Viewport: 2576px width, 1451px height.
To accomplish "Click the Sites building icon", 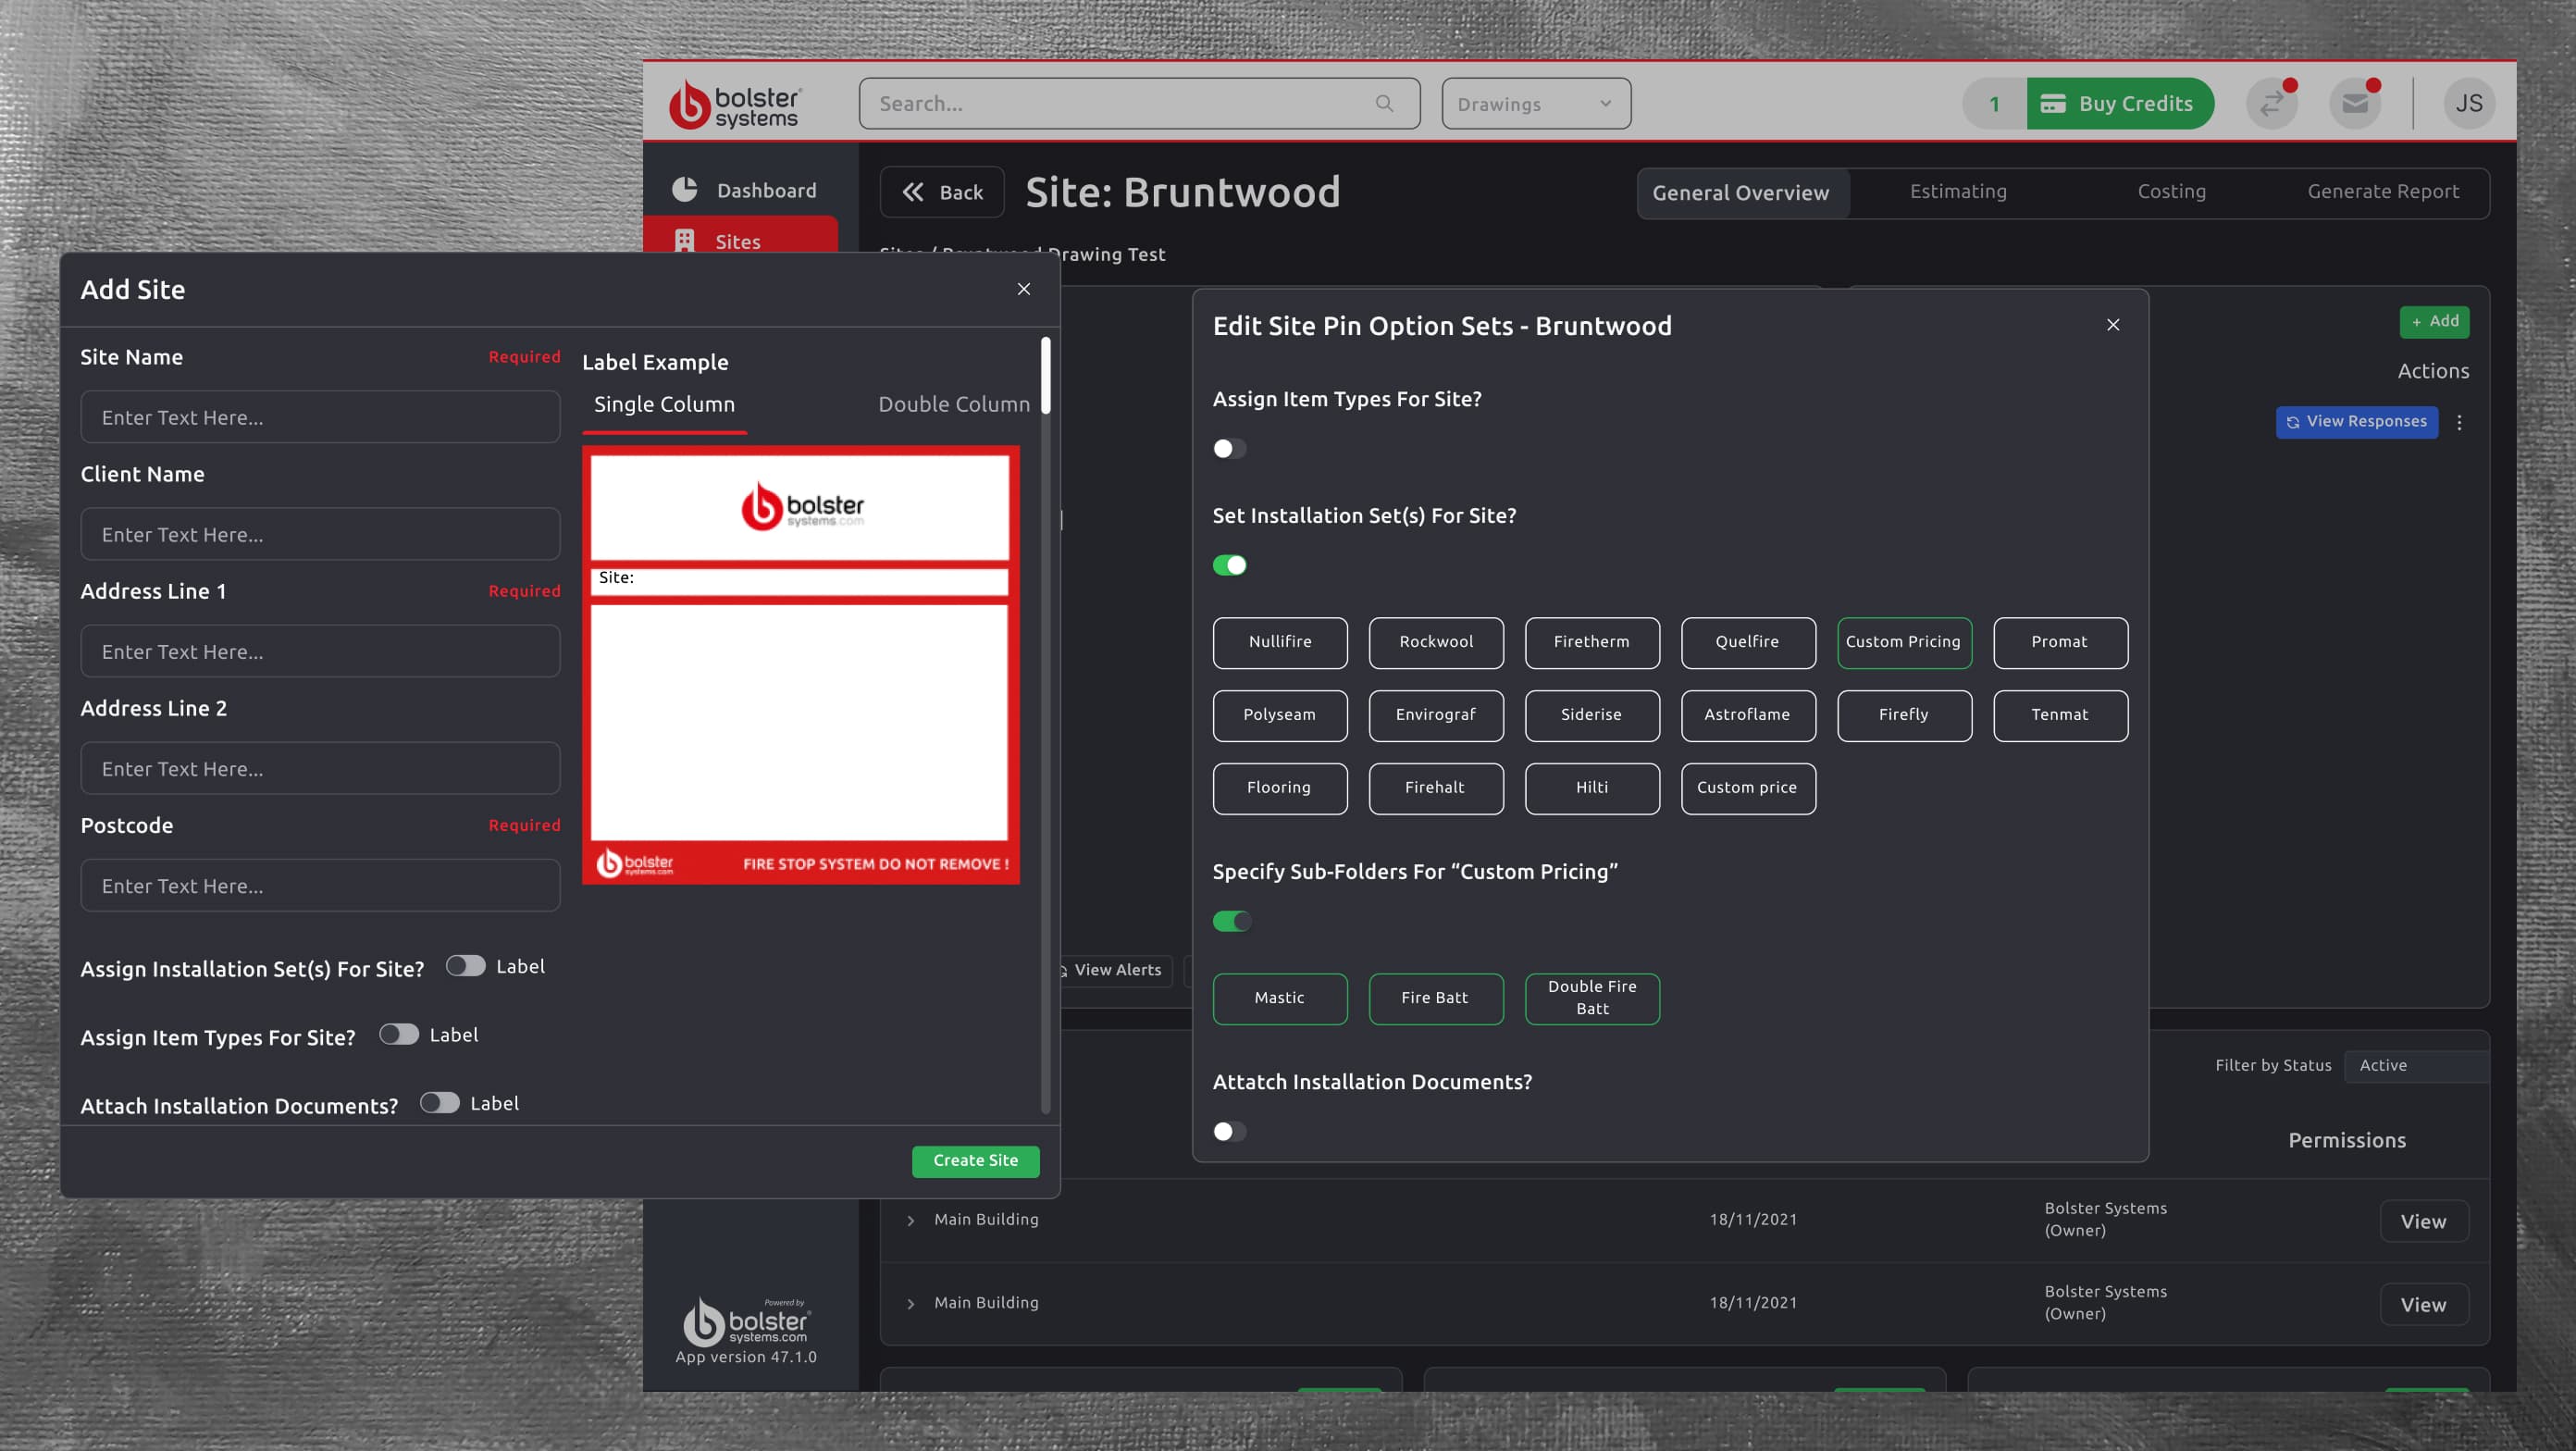I will coord(685,241).
